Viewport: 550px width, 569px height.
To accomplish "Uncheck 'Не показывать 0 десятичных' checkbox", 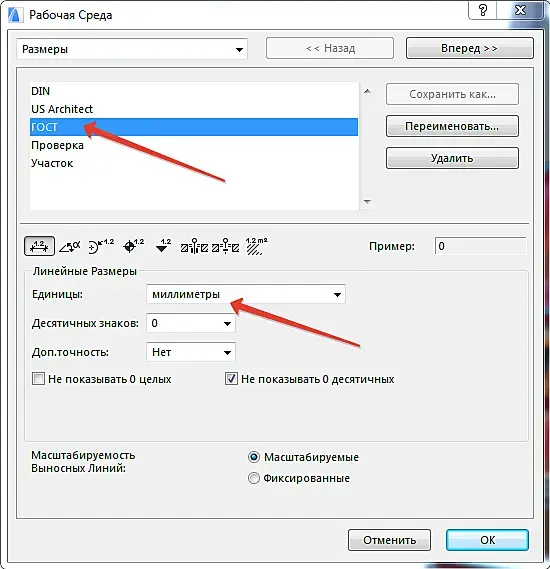I will [231, 379].
